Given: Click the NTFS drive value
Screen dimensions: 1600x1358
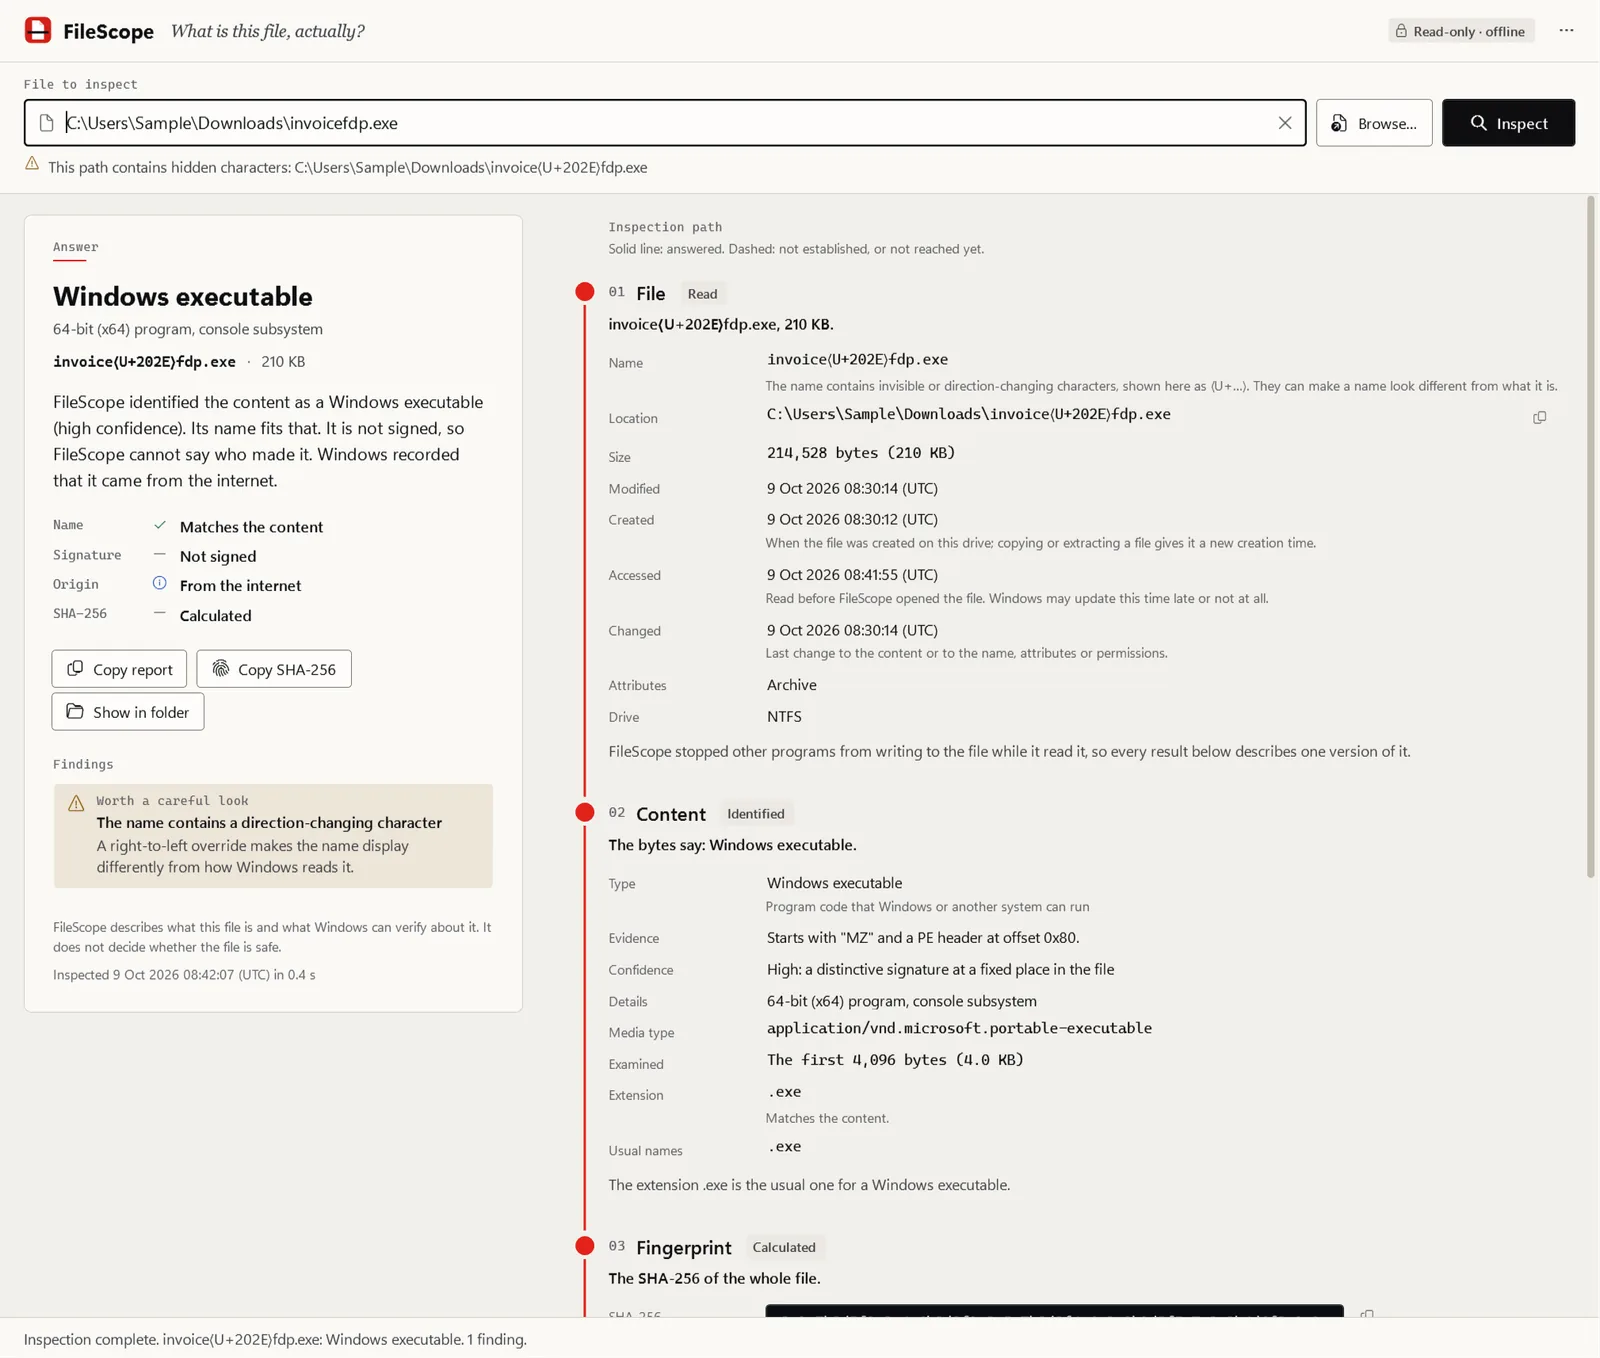Looking at the screenshot, I should 784,716.
